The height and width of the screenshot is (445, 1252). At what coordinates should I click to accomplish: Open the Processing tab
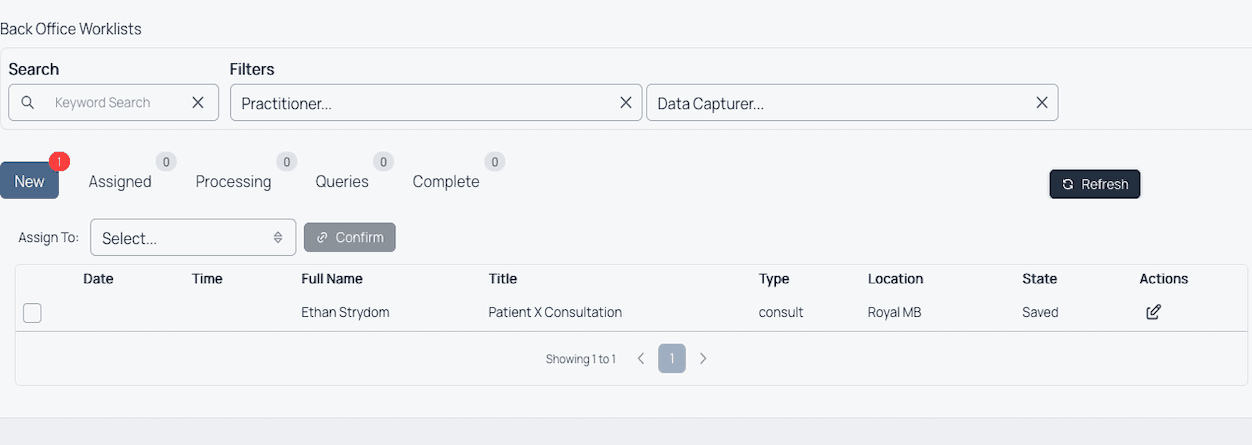click(233, 181)
